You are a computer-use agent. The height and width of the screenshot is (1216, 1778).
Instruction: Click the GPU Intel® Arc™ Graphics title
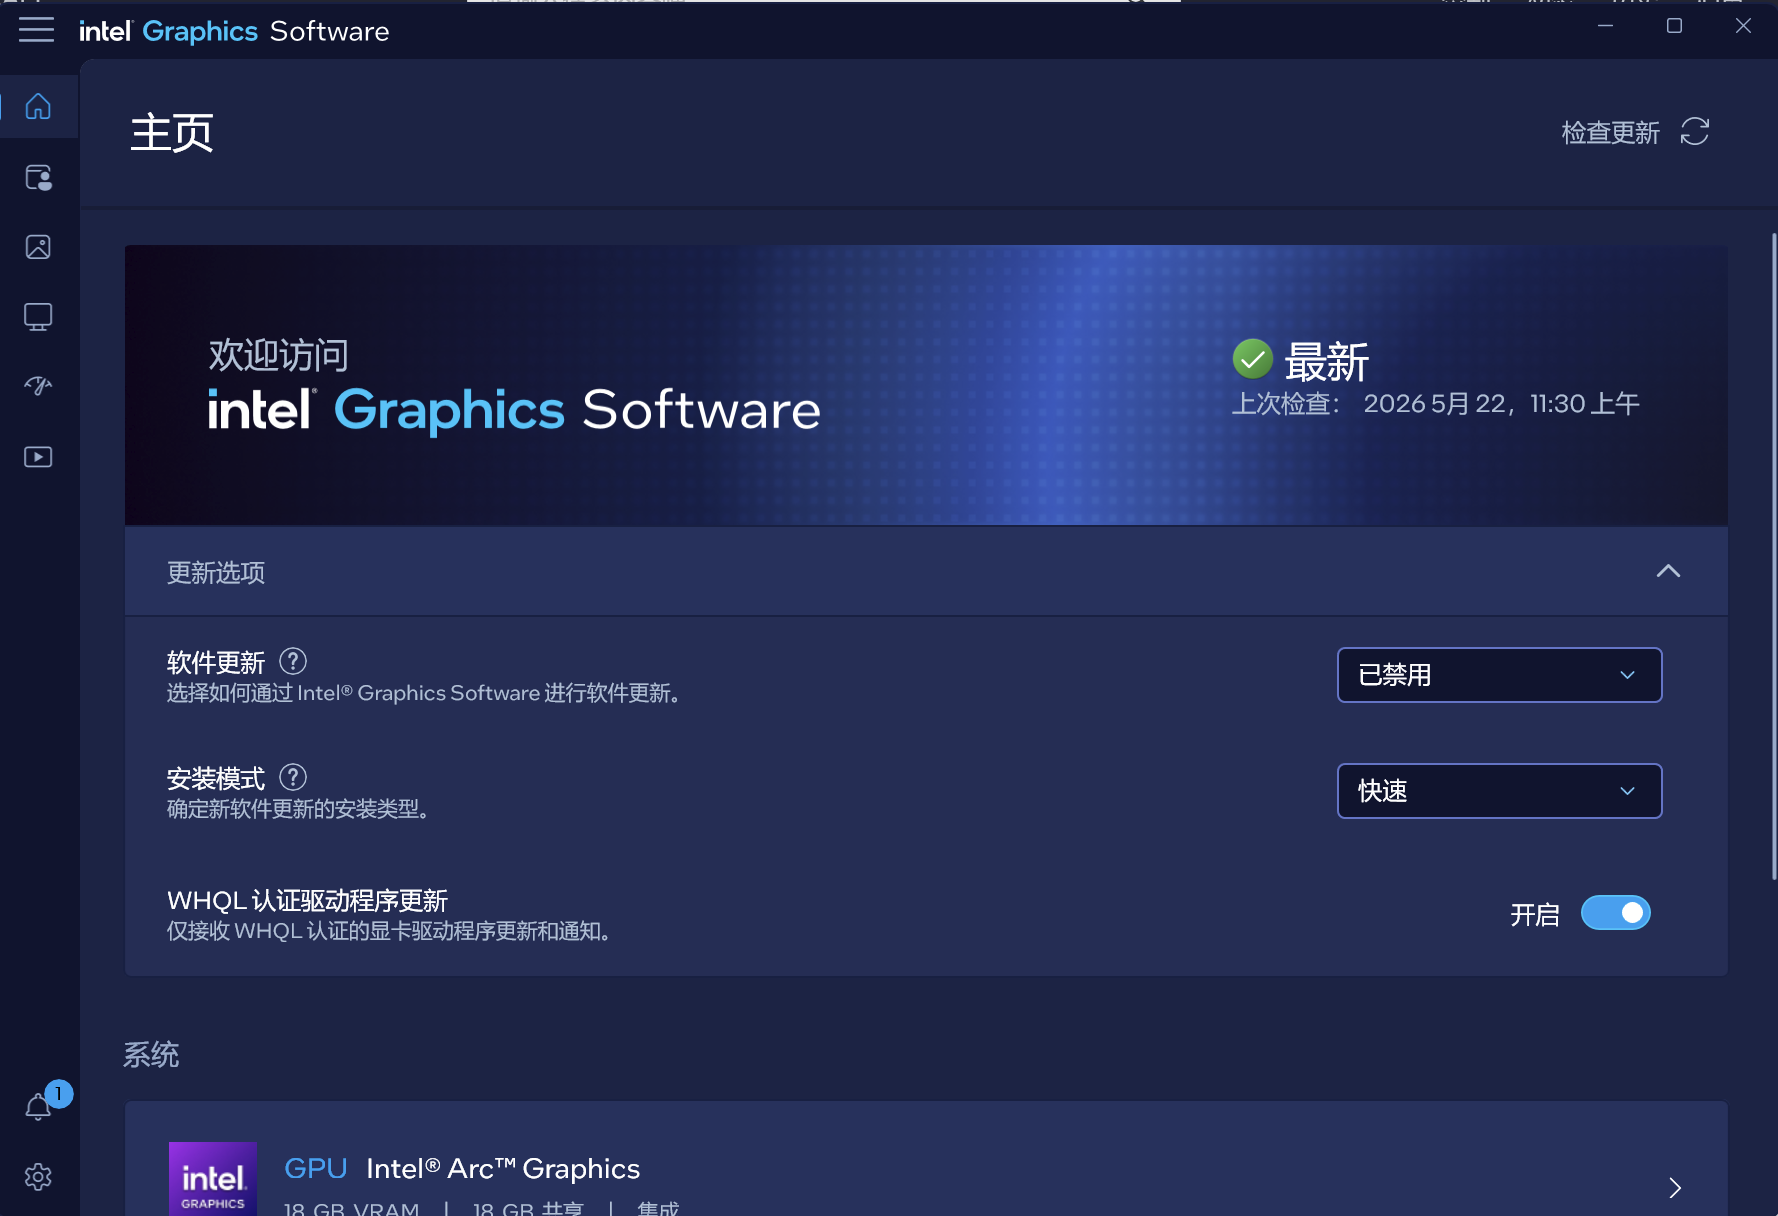point(462,1168)
